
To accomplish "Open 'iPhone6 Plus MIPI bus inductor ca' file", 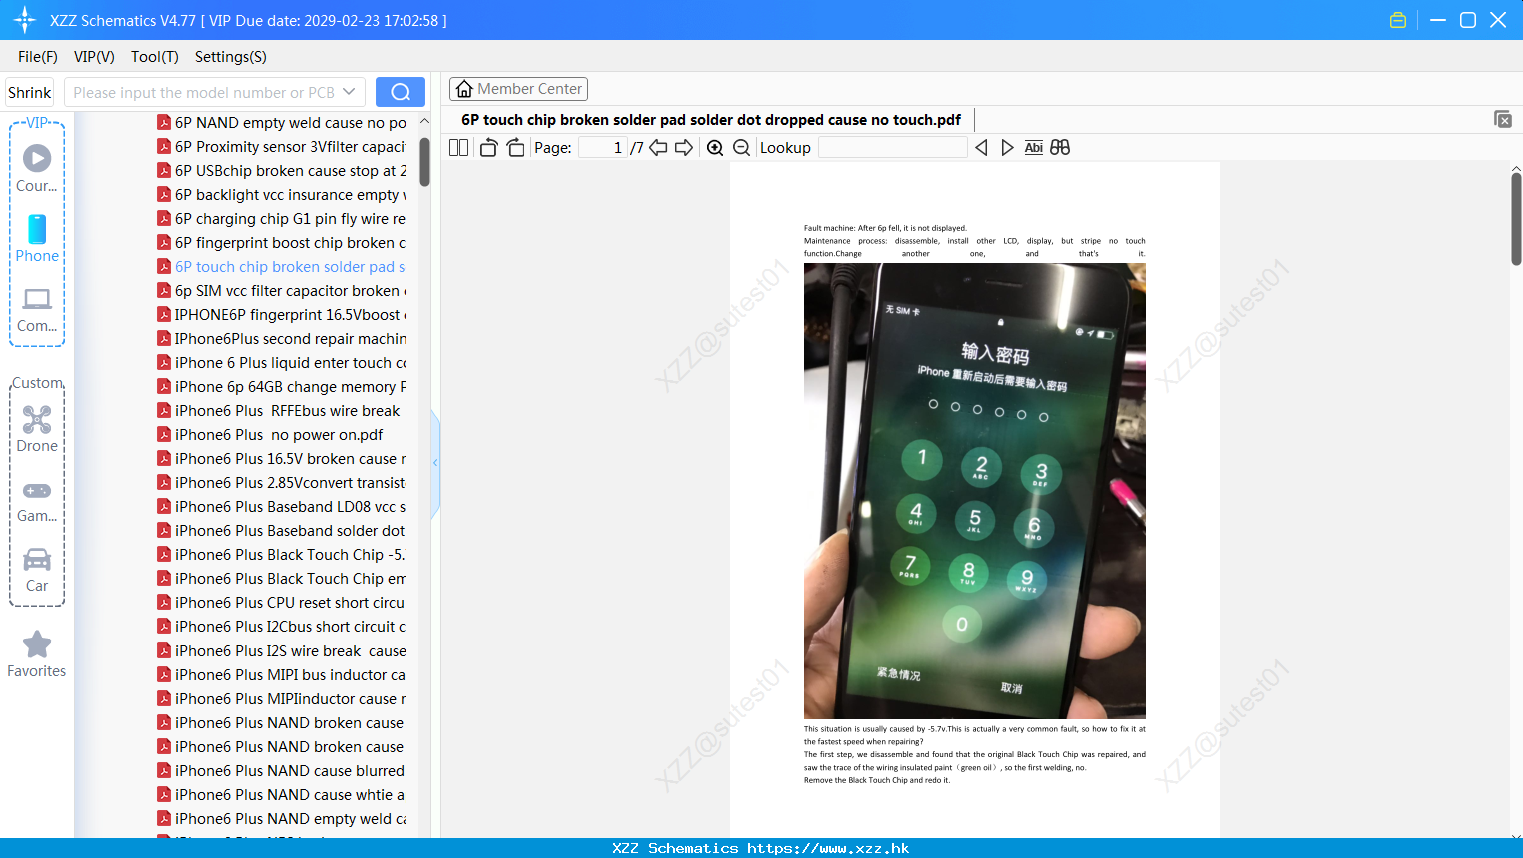I will click(x=282, y=675).
